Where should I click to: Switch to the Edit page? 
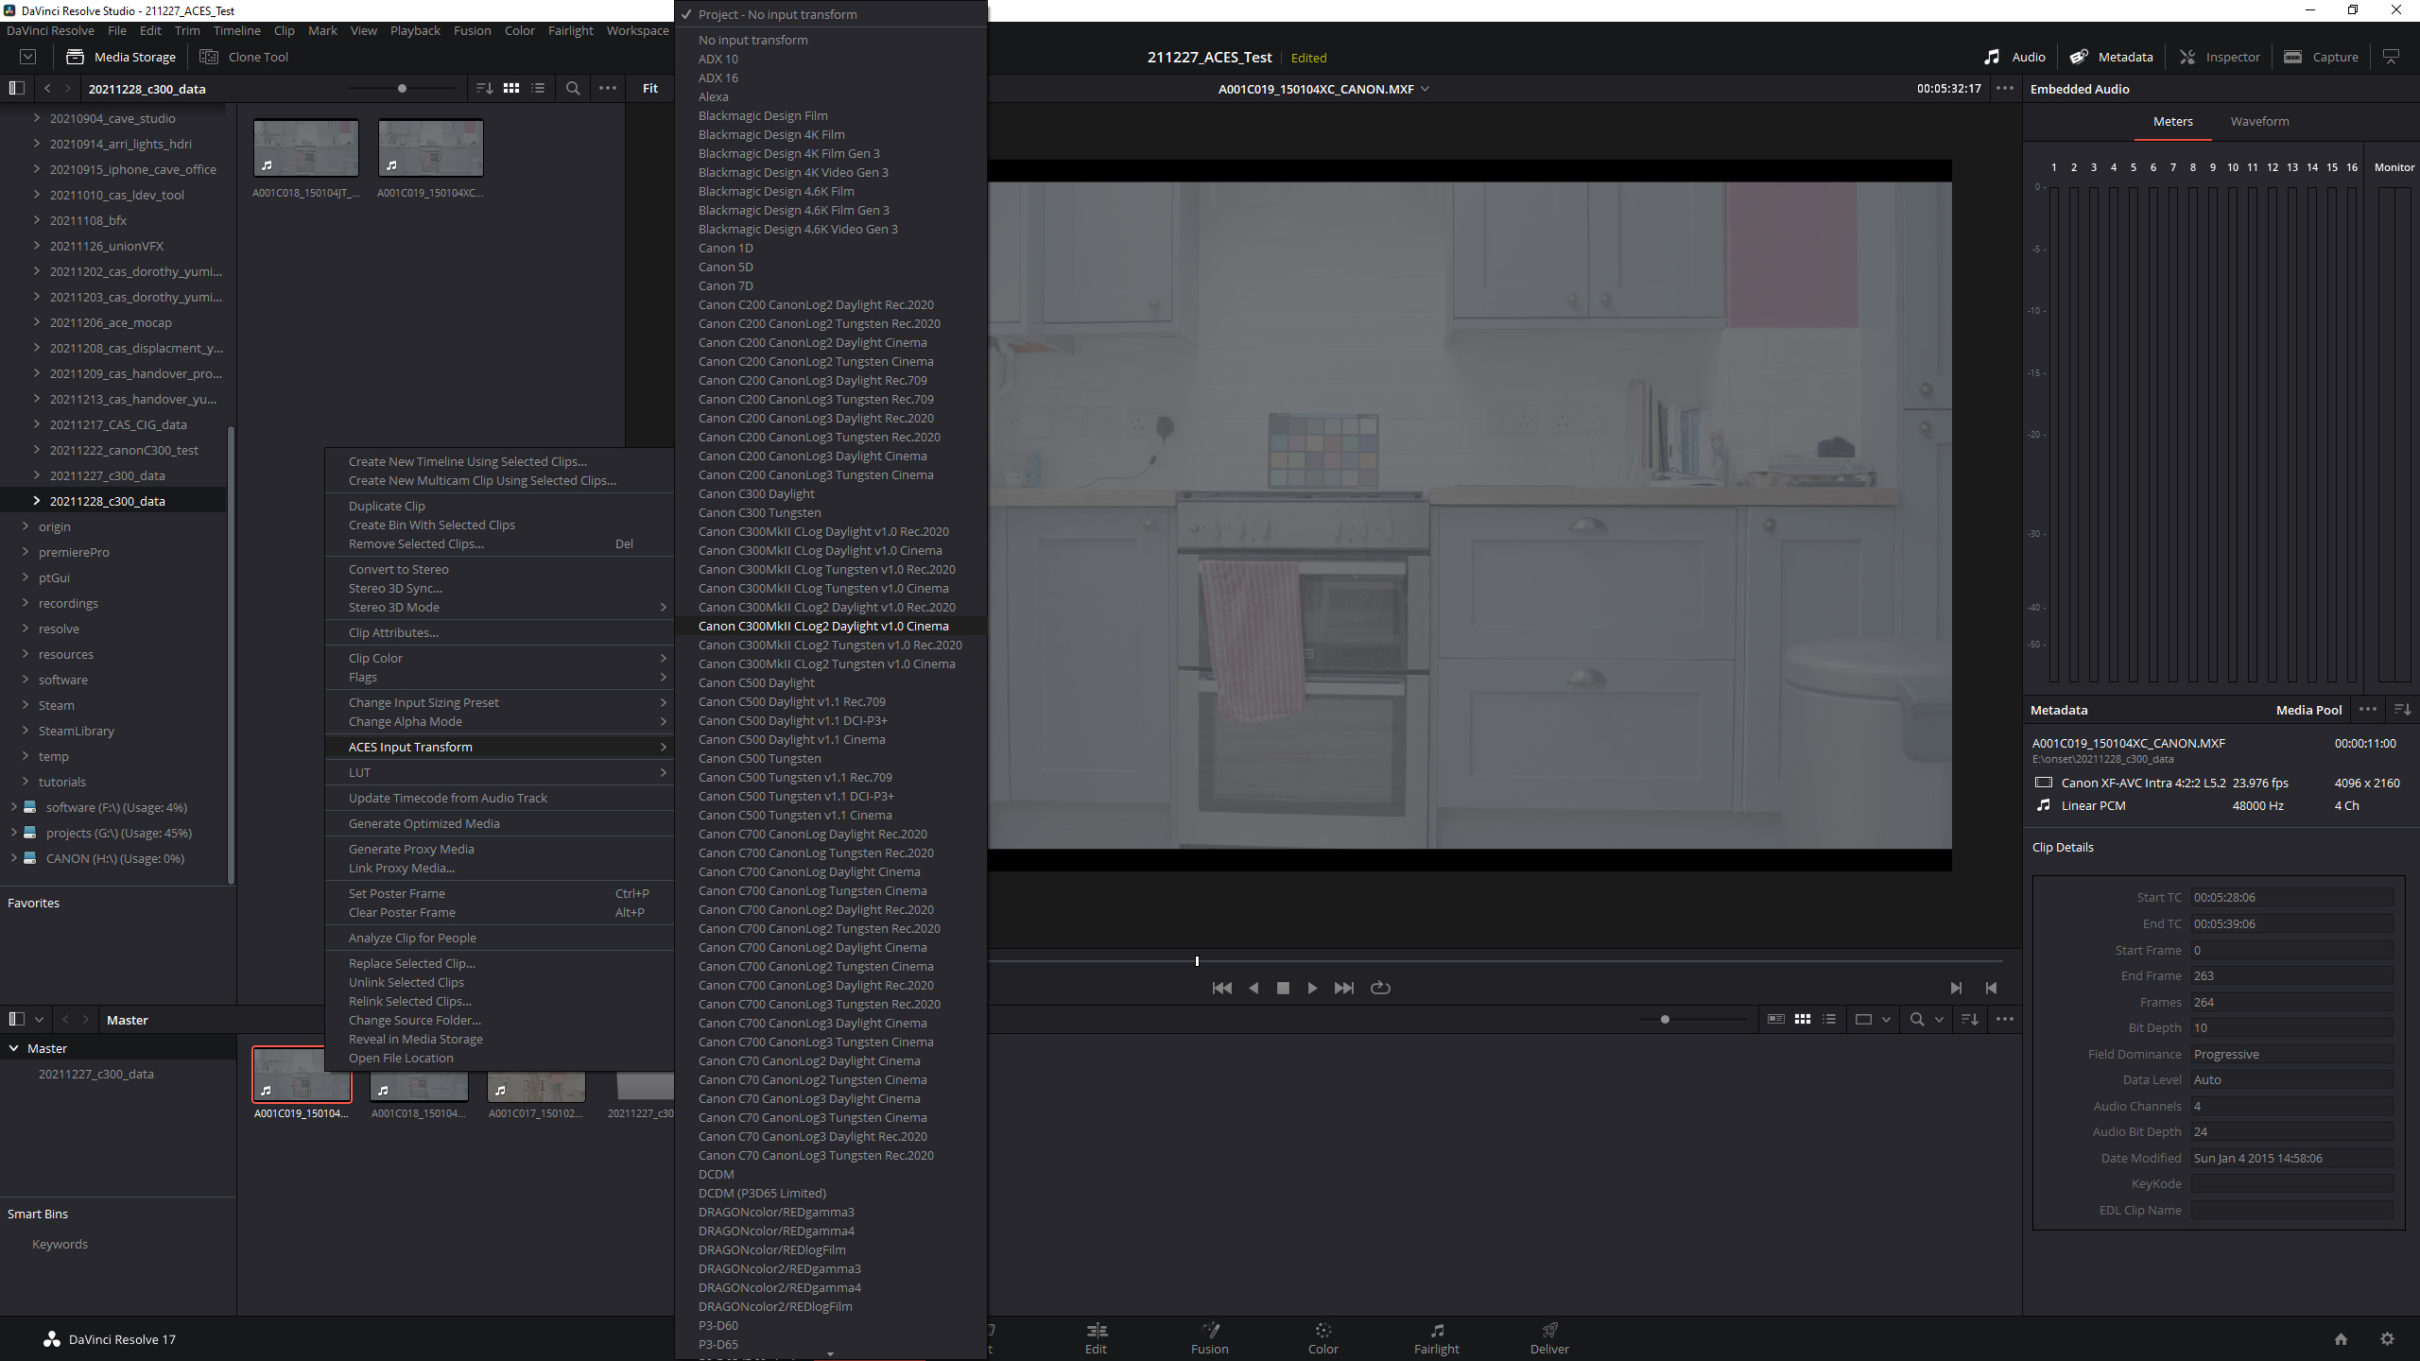tap(1096, 1338)
